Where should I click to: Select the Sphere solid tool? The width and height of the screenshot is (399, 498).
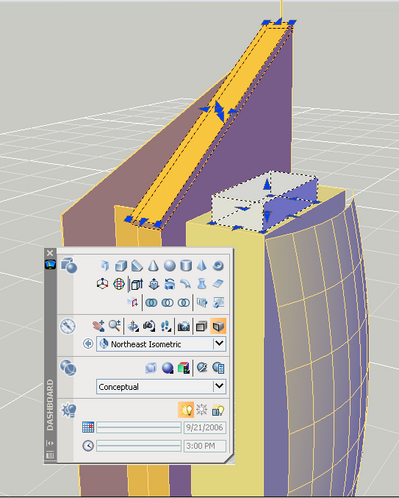coord(170,266)
